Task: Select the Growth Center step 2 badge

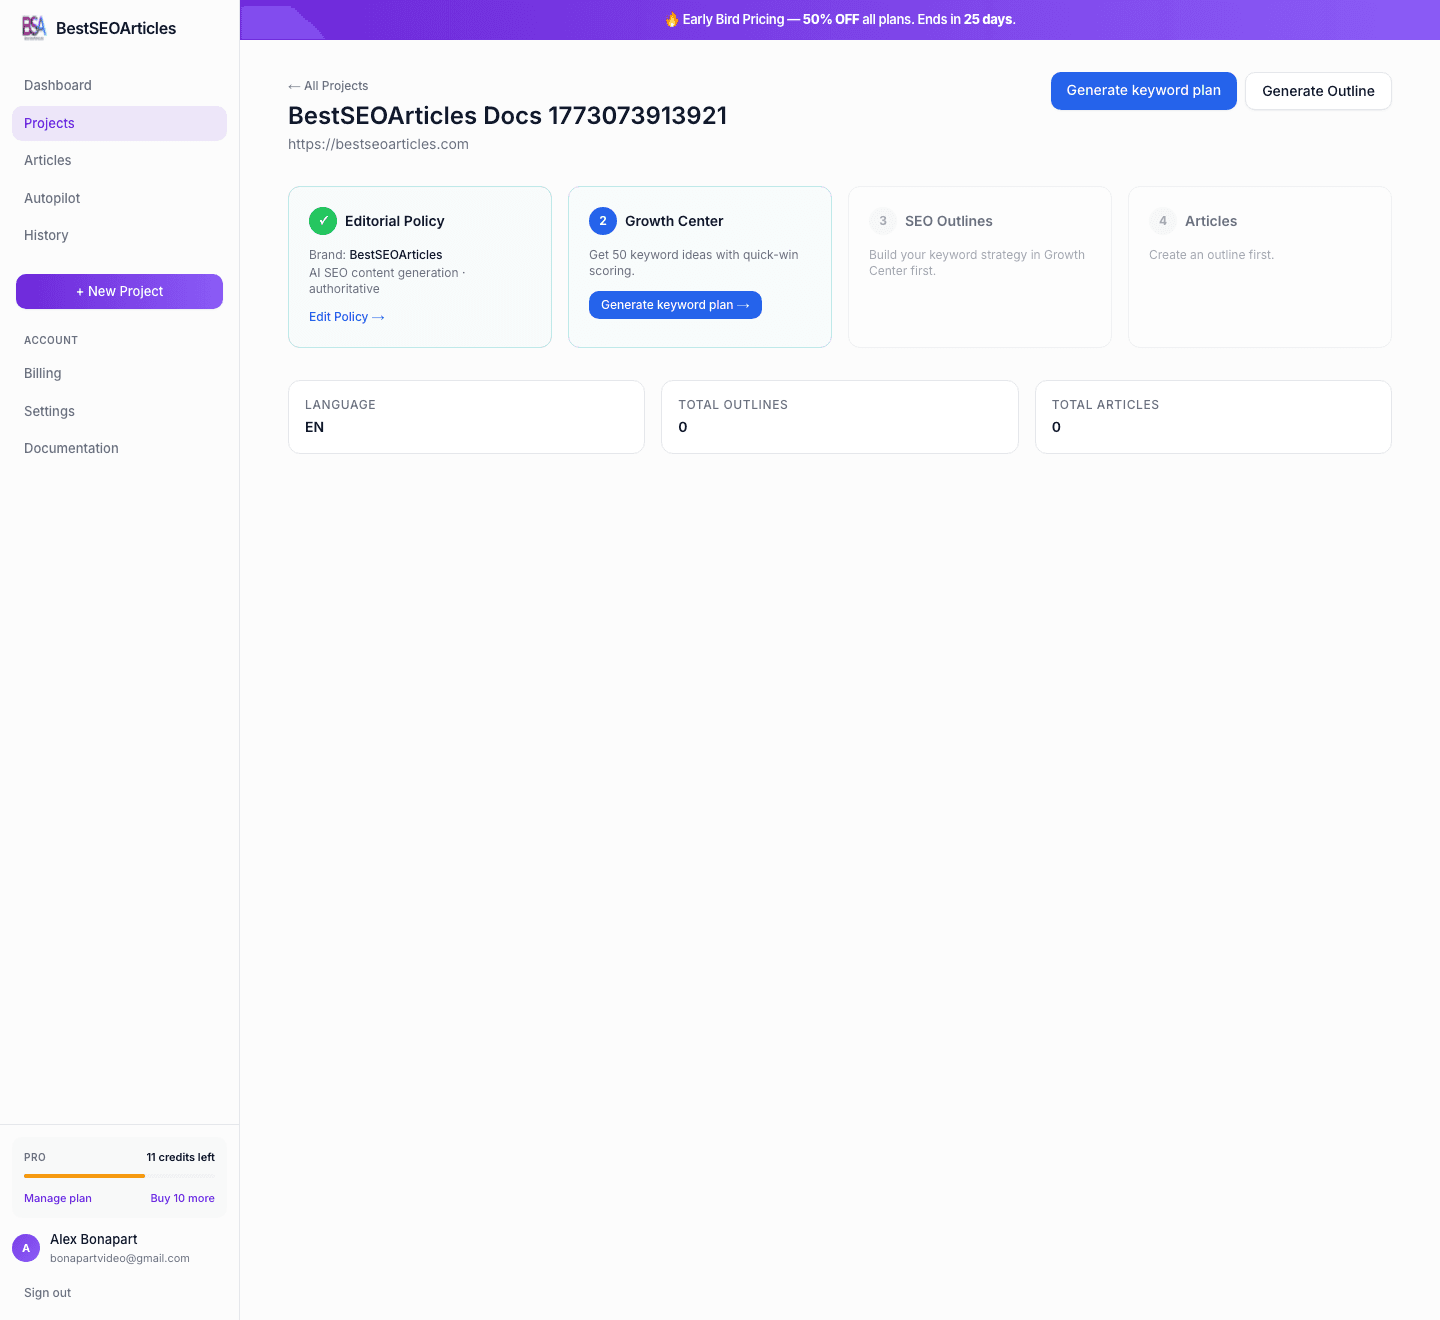Action: [x=602, y=221]
